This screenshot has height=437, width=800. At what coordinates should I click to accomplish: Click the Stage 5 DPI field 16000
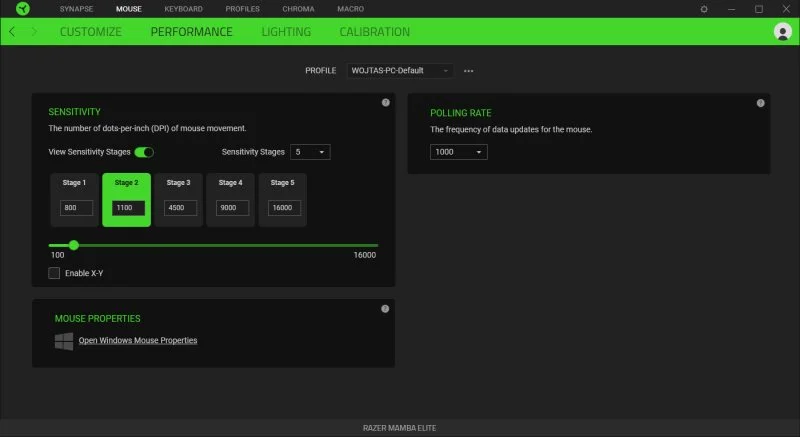click(x=284, y=208)
